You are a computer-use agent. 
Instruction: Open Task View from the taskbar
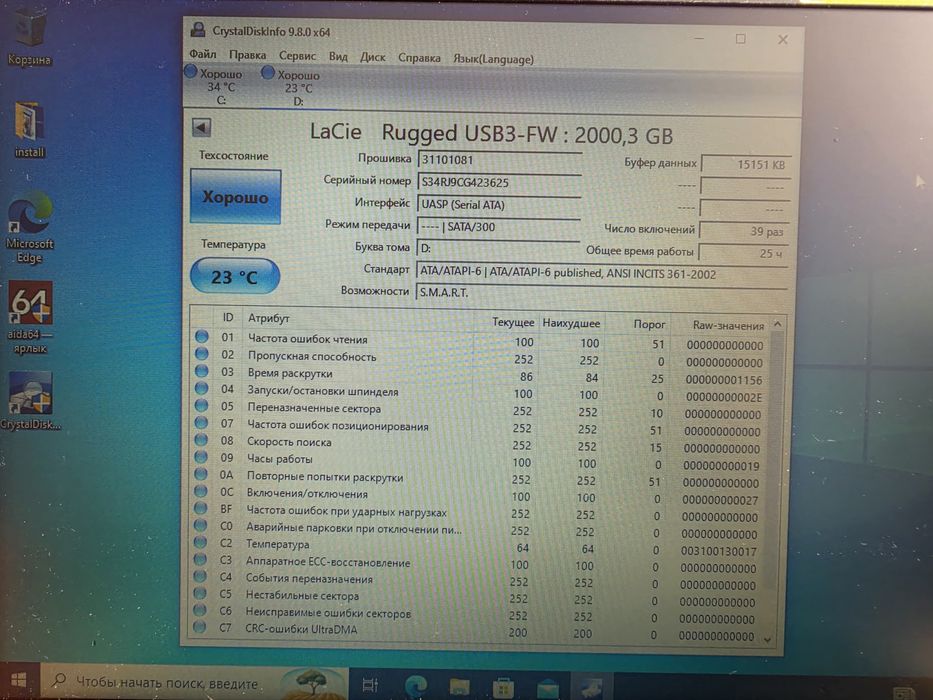[x=370, y=685]
